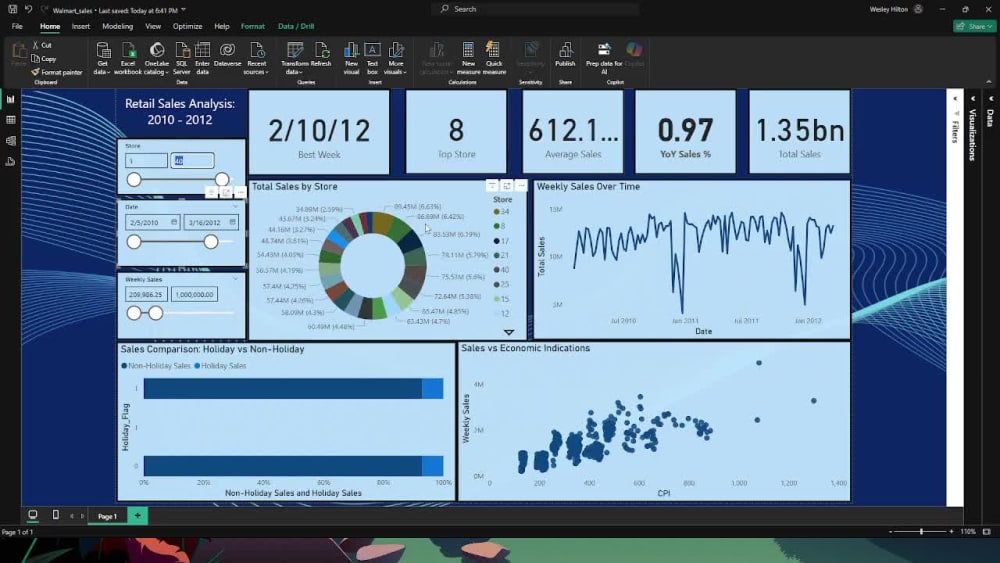Collapse the ribbon with the chevron
This screenshot has width=1000, height=563.
[x=989, y=82]
